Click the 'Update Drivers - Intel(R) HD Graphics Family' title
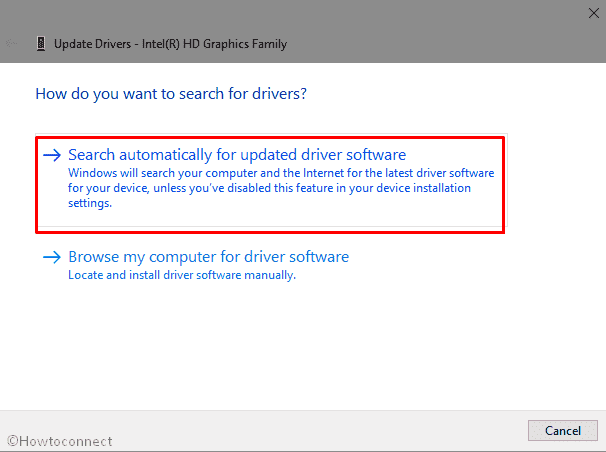The width and height of the screenshot is (606, 452). click(170, 44)
